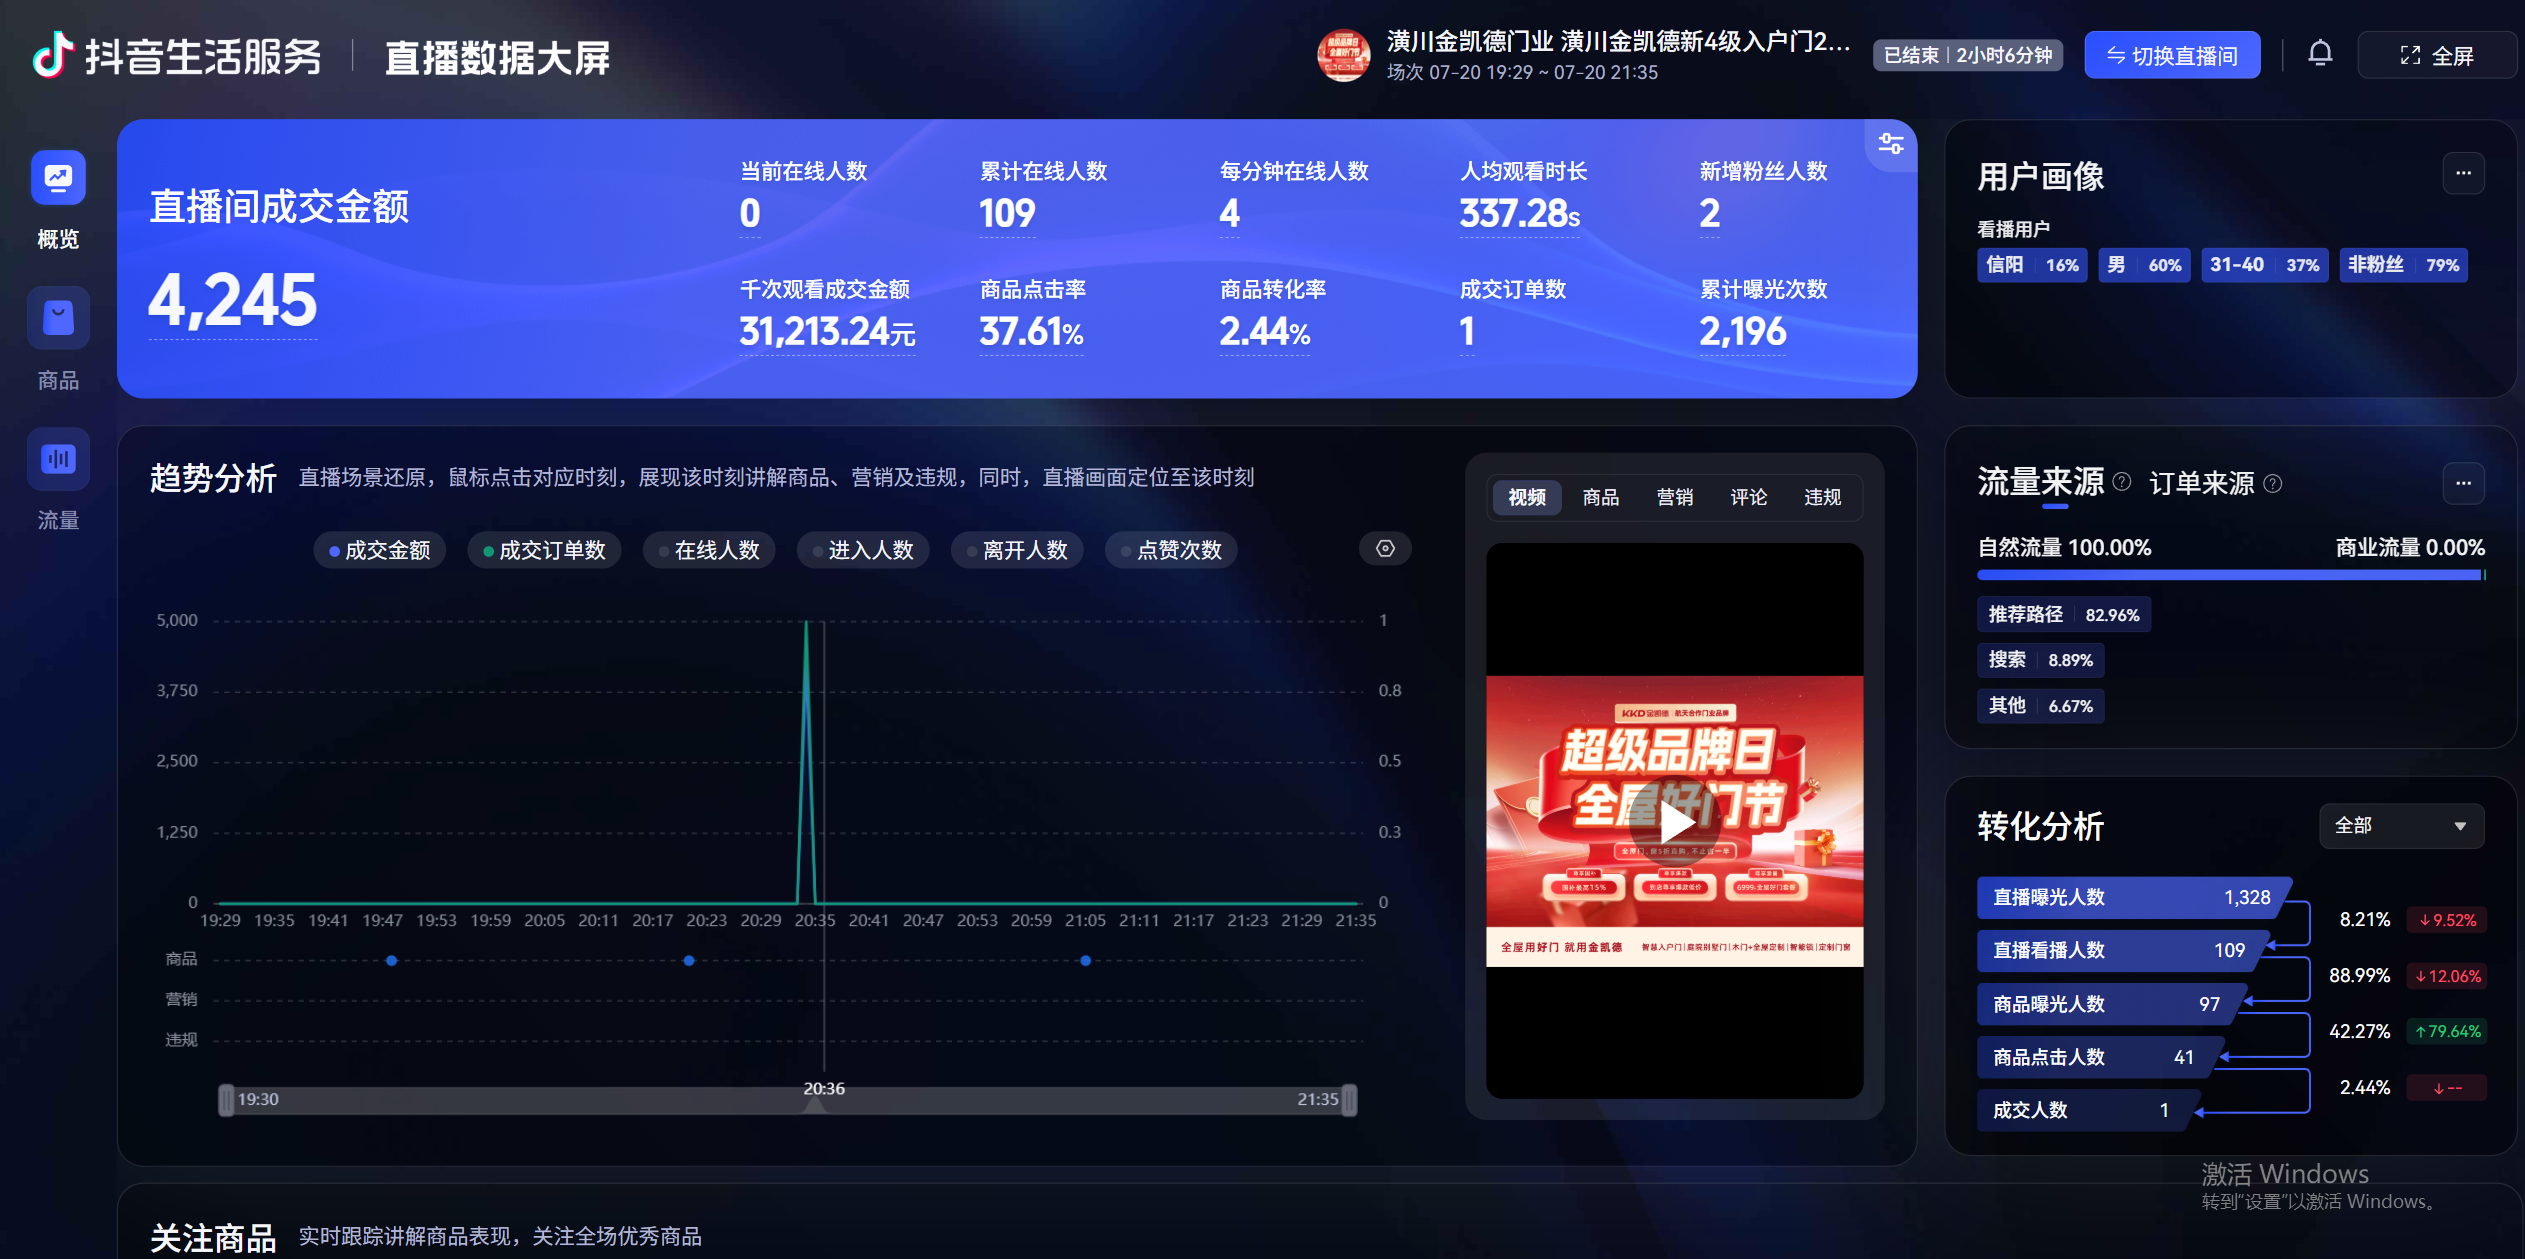2525x1259 pixels.
Task: Click 切换直播间 to switch live room
Action: point(2172,55)
